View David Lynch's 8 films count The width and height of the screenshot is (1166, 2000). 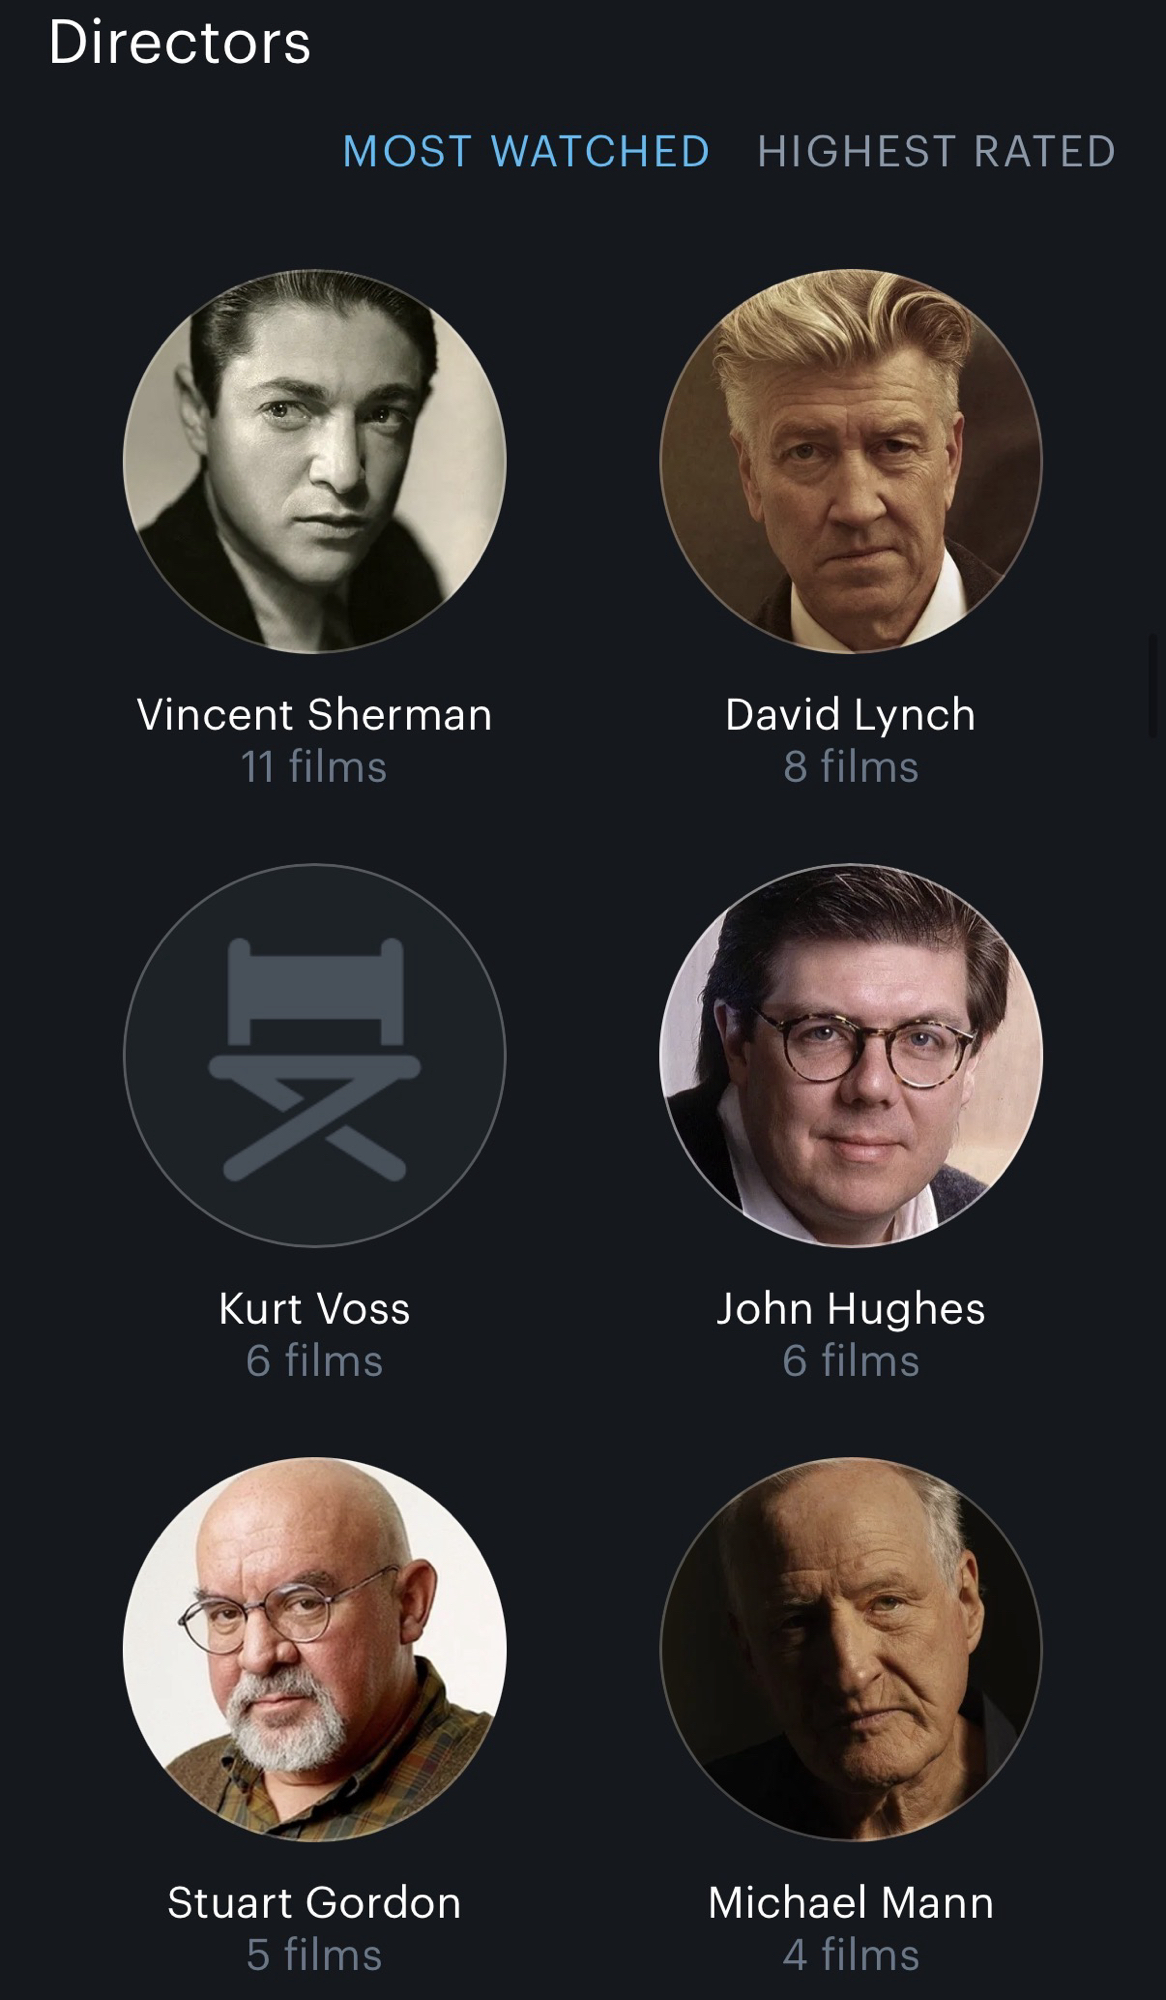tap(851, 767)
